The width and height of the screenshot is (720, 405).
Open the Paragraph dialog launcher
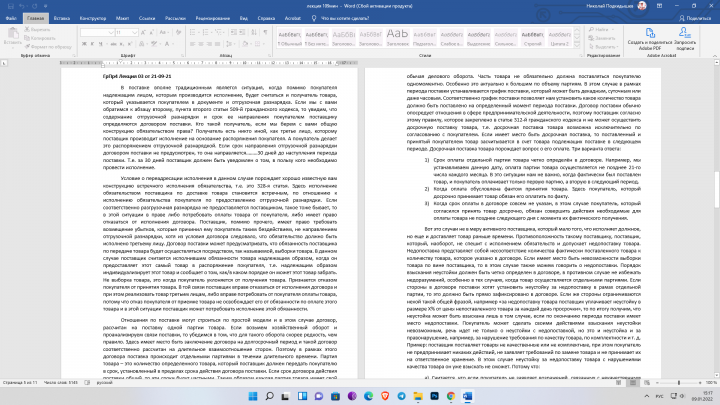[270, 56]
